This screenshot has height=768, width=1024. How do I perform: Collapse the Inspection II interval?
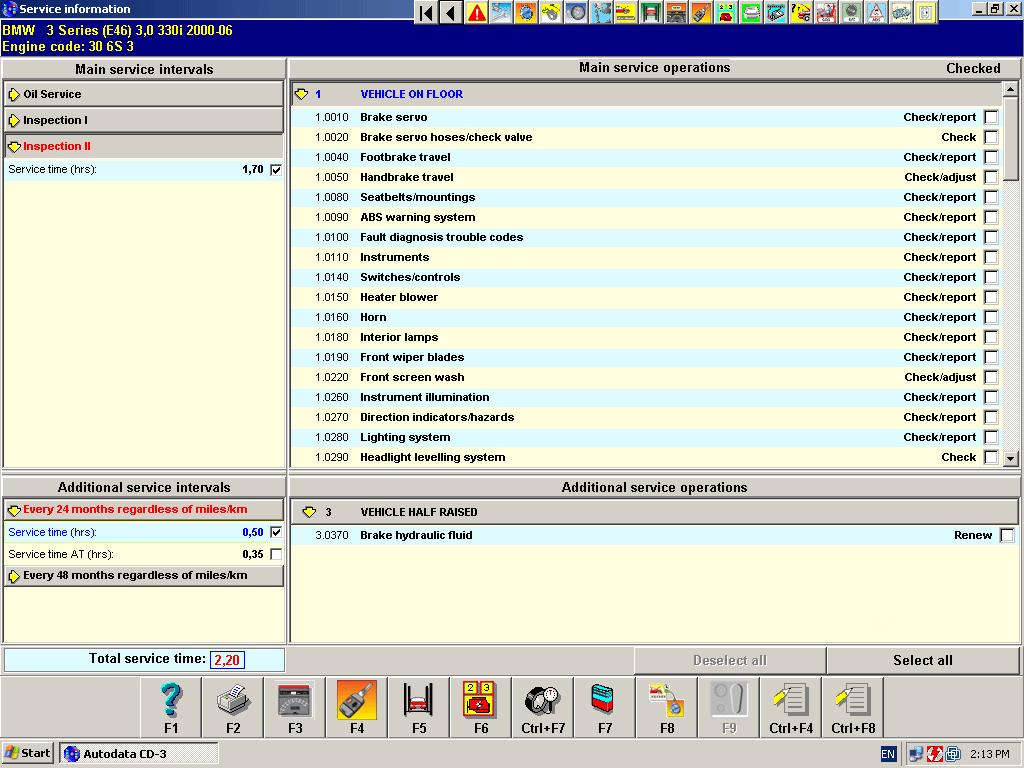point(144,146)
